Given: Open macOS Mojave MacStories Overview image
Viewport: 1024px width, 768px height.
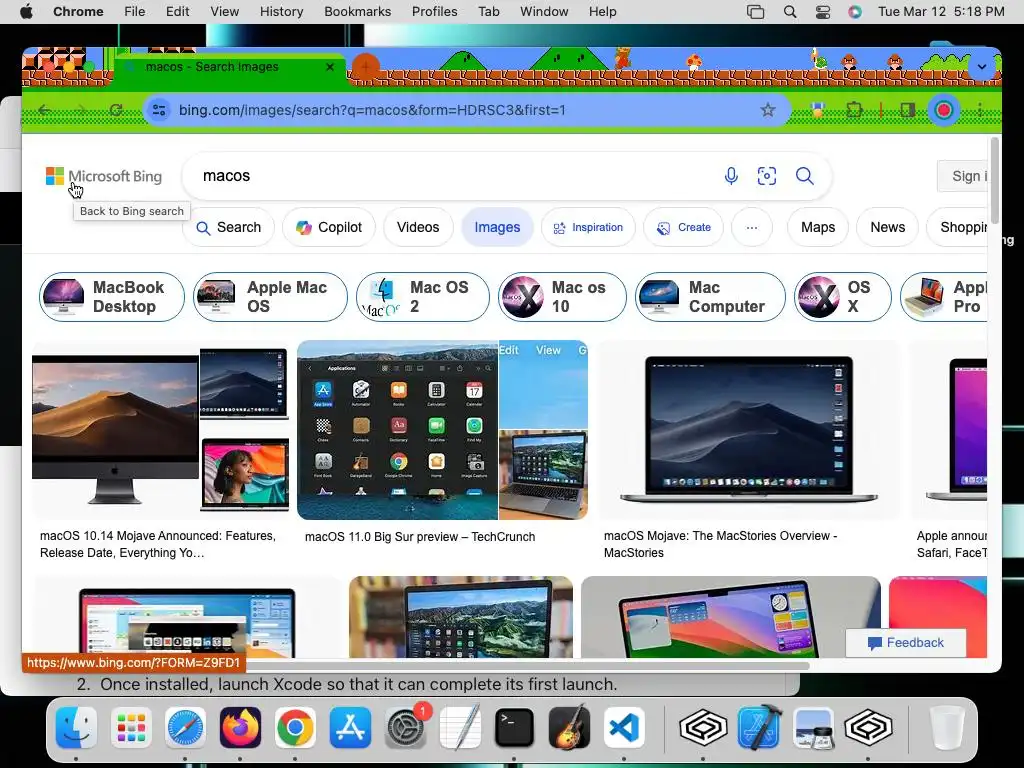Looking at the screenshot, I should (748, 430).
